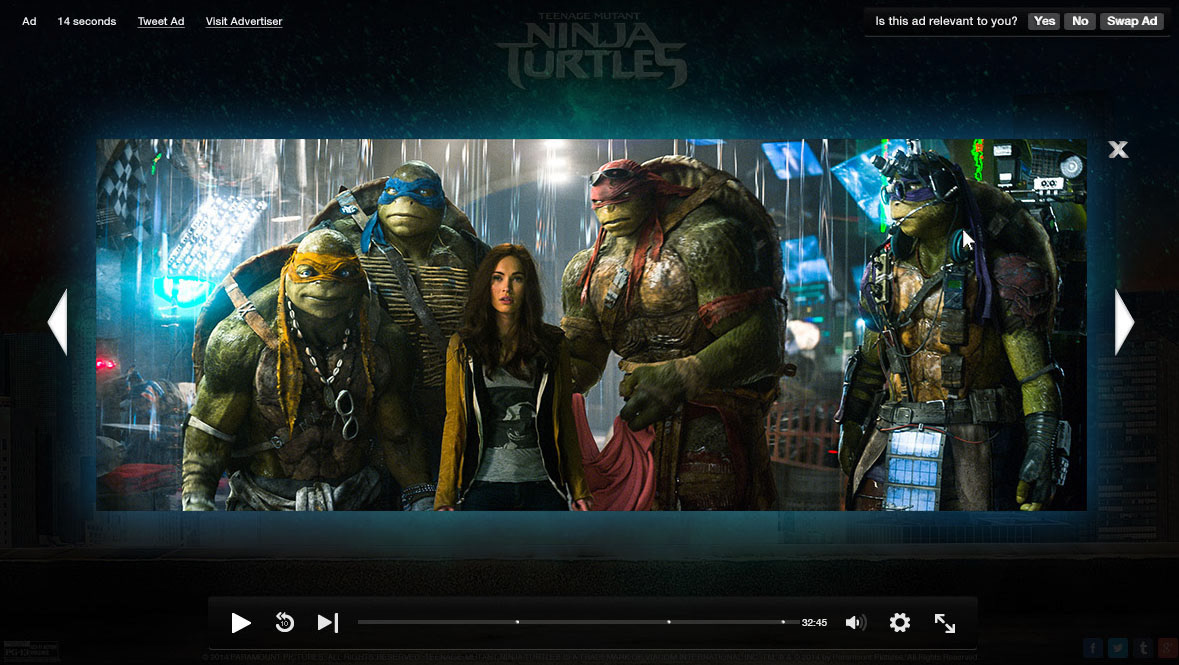Open the dimmed Tumblr icon
Screen dimensions: 1179x665
coord(1143,648)
